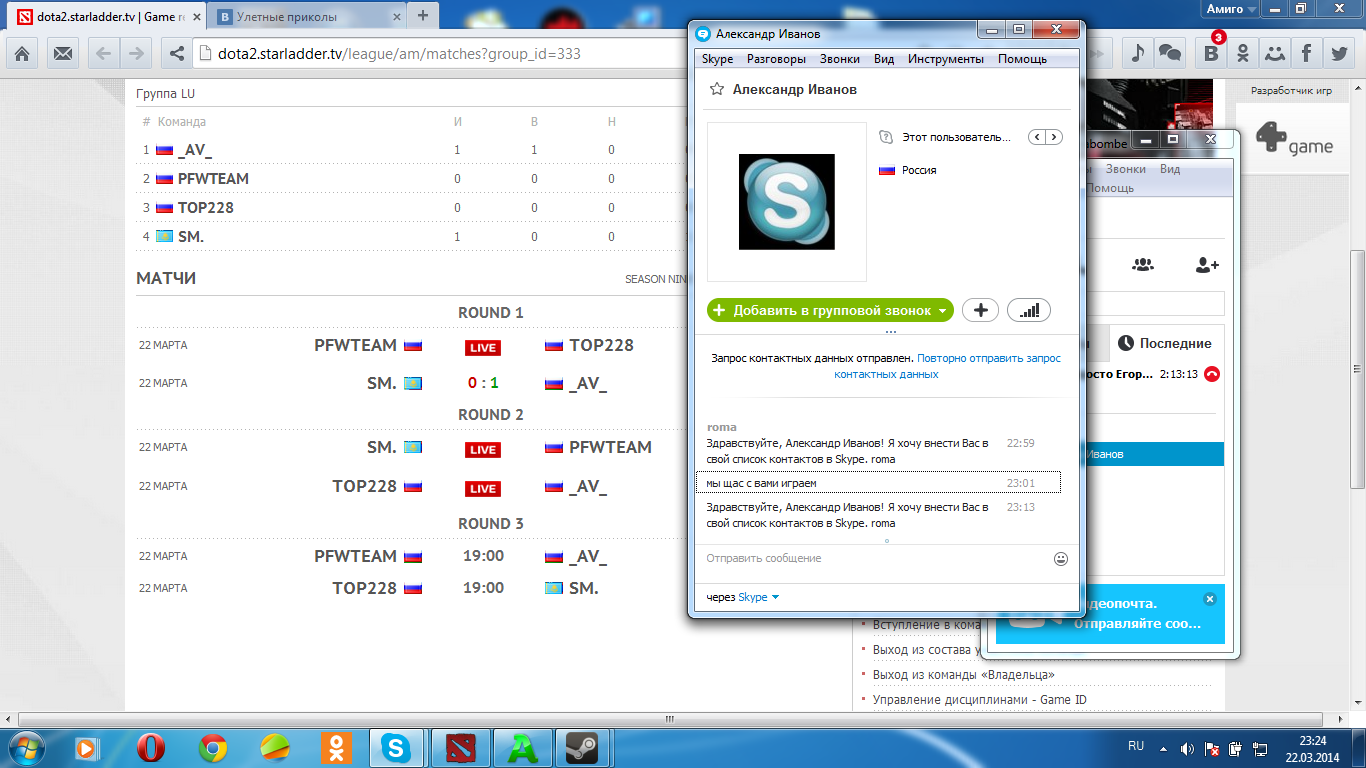Click the plus button in Skype conversation
The height and width of the screenshot is (768, 1366).
coord(980,310)
